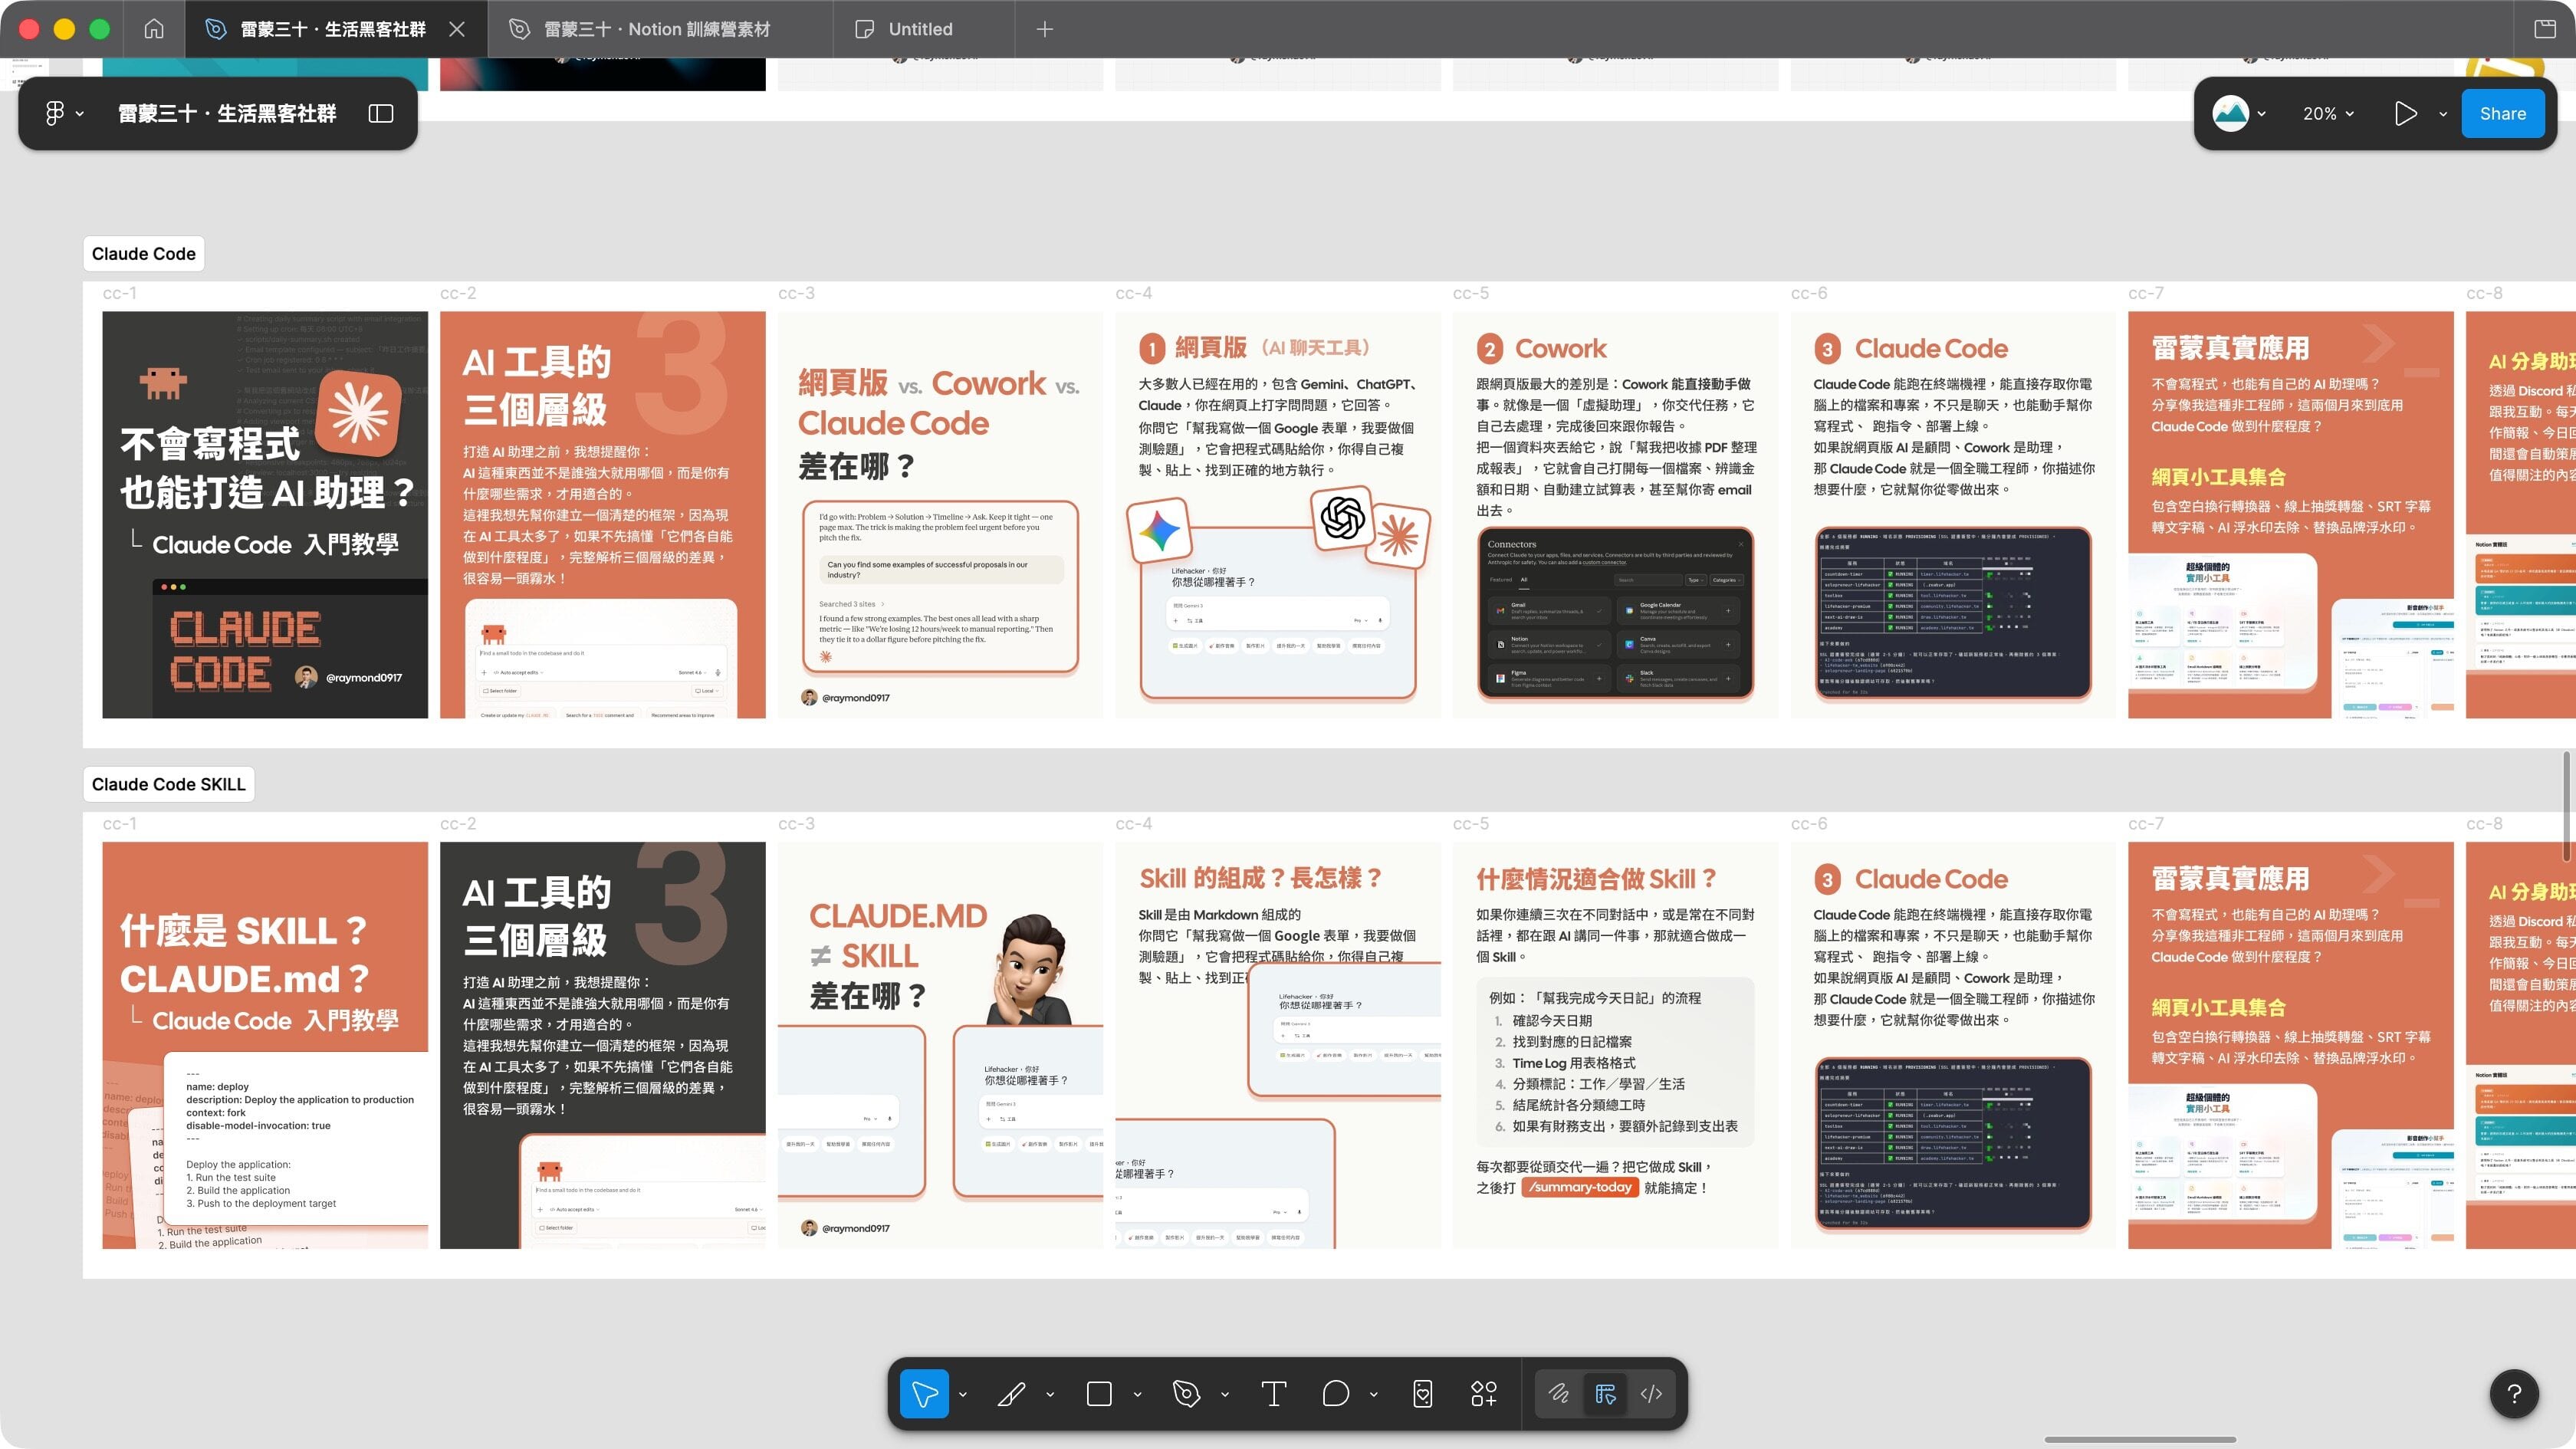The width and height of the screenshot is (2576, 1449).
Task: Switch to Draw mode
Action: tap(1558, 1393)
